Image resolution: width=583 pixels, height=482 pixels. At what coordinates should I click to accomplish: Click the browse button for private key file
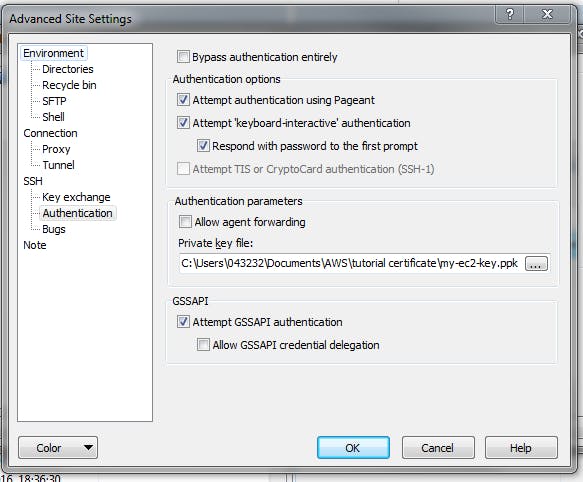point(536,264)
